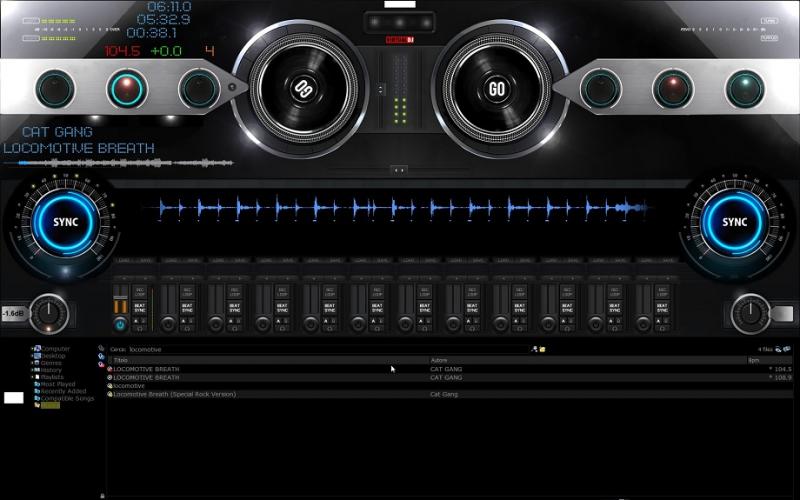The width and height of the screenshot is (800, 500).
Task: Enable BEAT SYNC on first sampler slot
Action: [140, 308]
